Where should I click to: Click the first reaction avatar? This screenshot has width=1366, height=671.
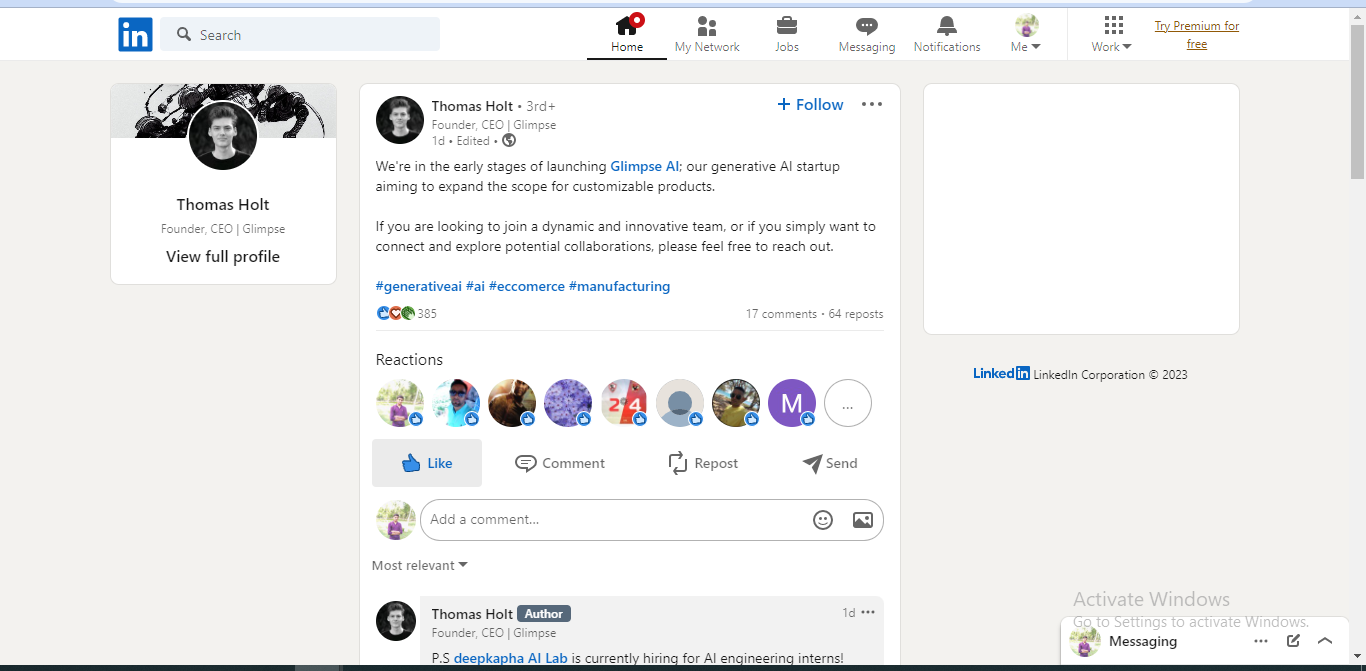[x=400, y=403]
